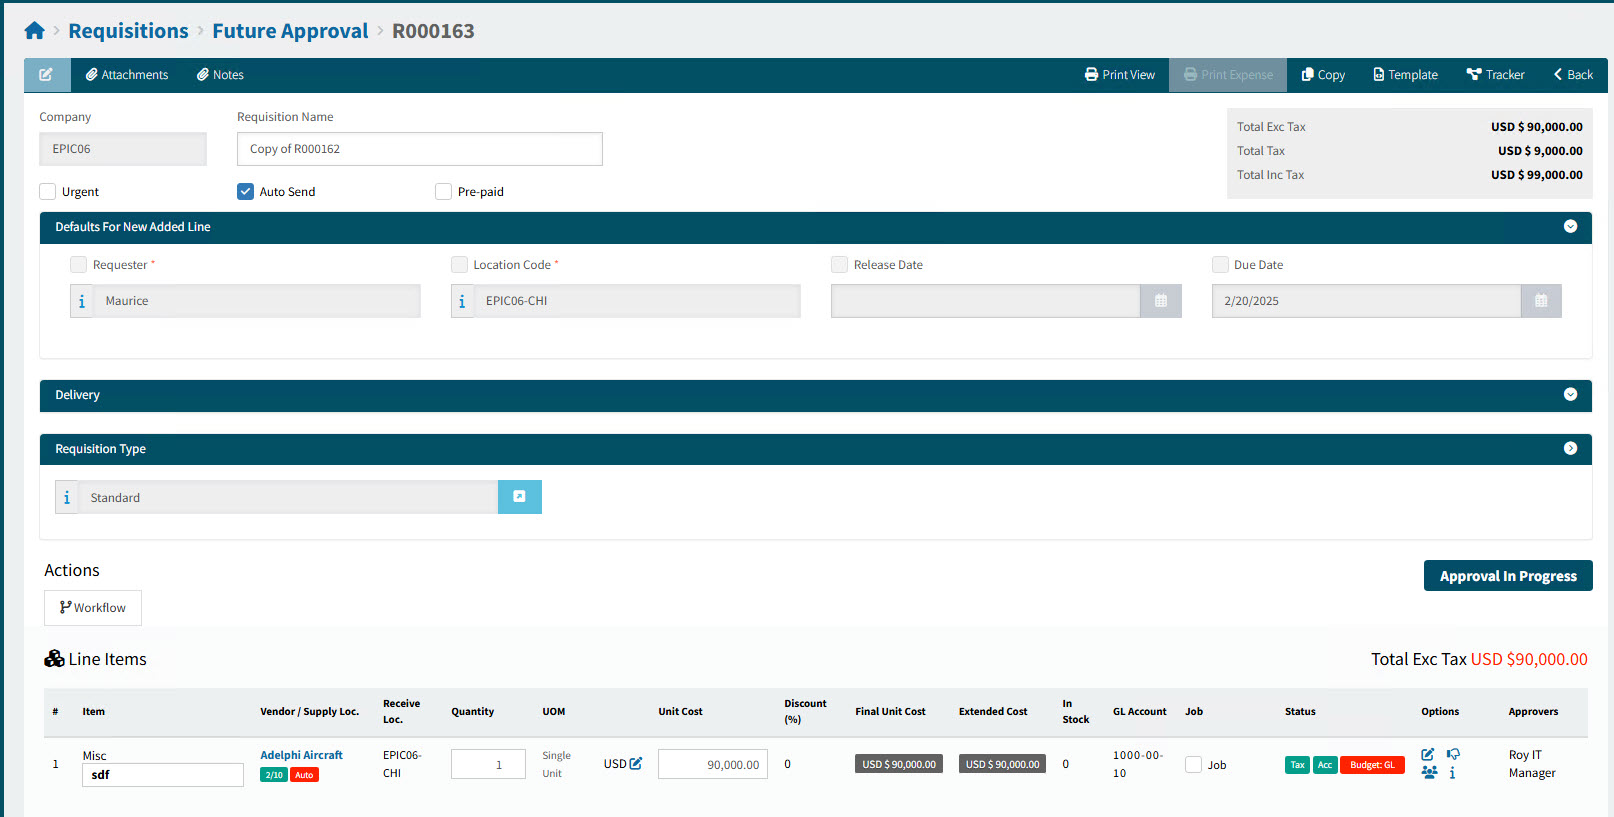View line 1 approvers group icon

click(1429, 772)
